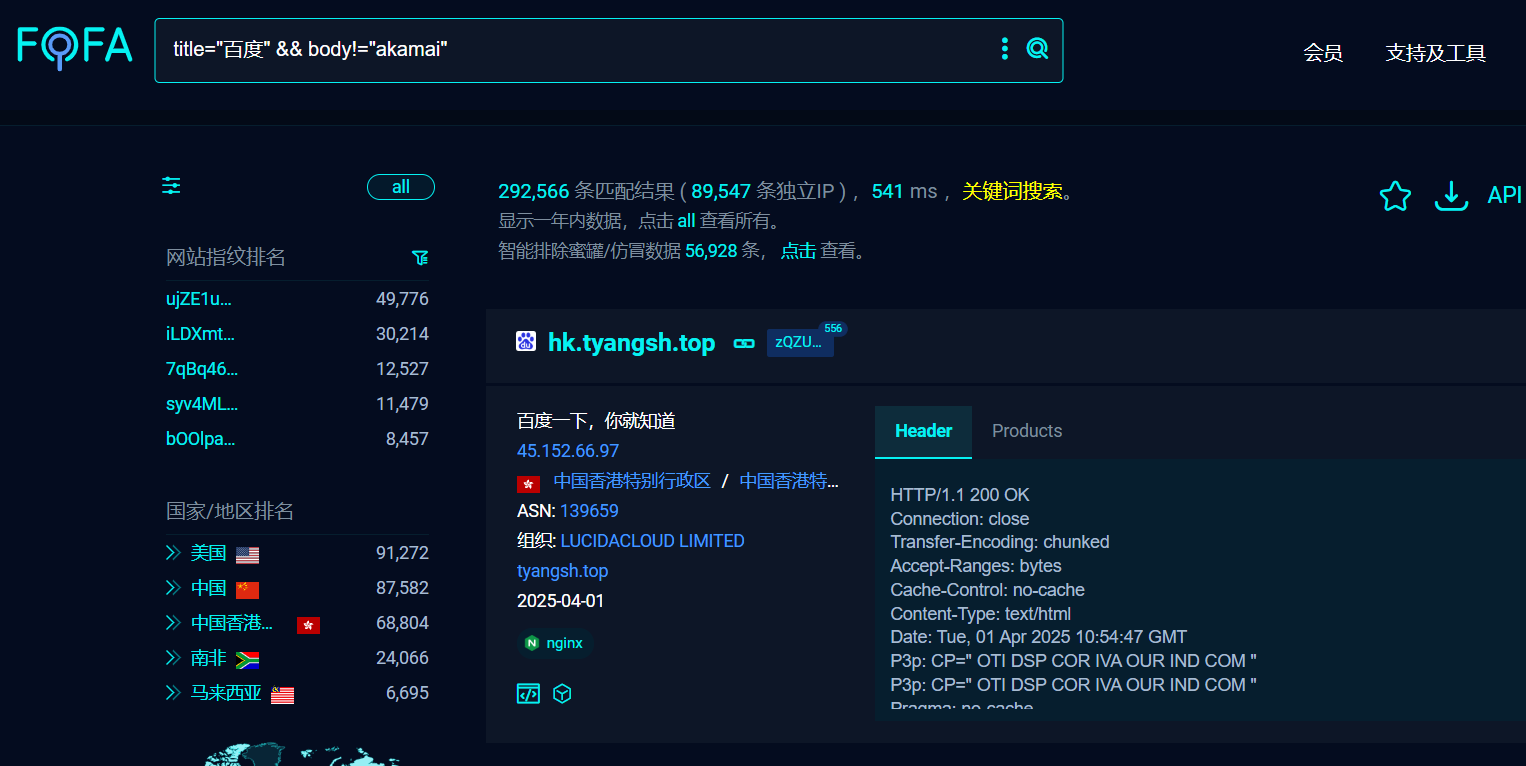Switch to the Products tab
This screenshot has width=1526, height=766.
pyautogui.click(x=1027, y=431)
